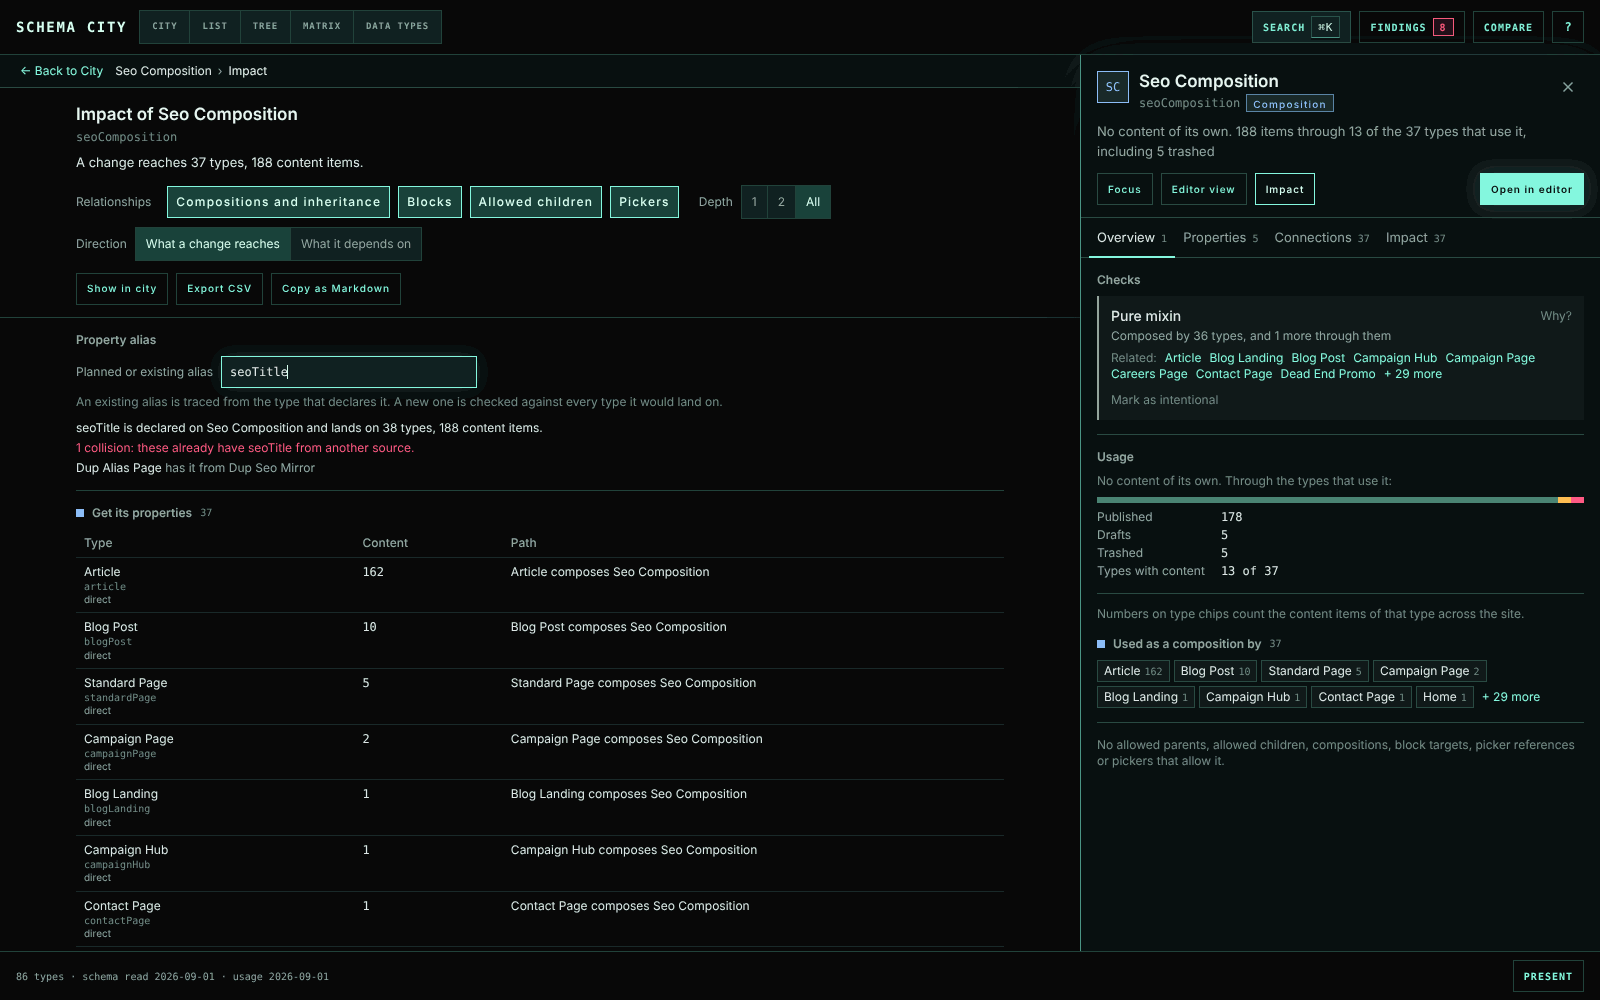Open the help question mark button
Viewport: 1600px width, 1000px height.
(1568, 27)
